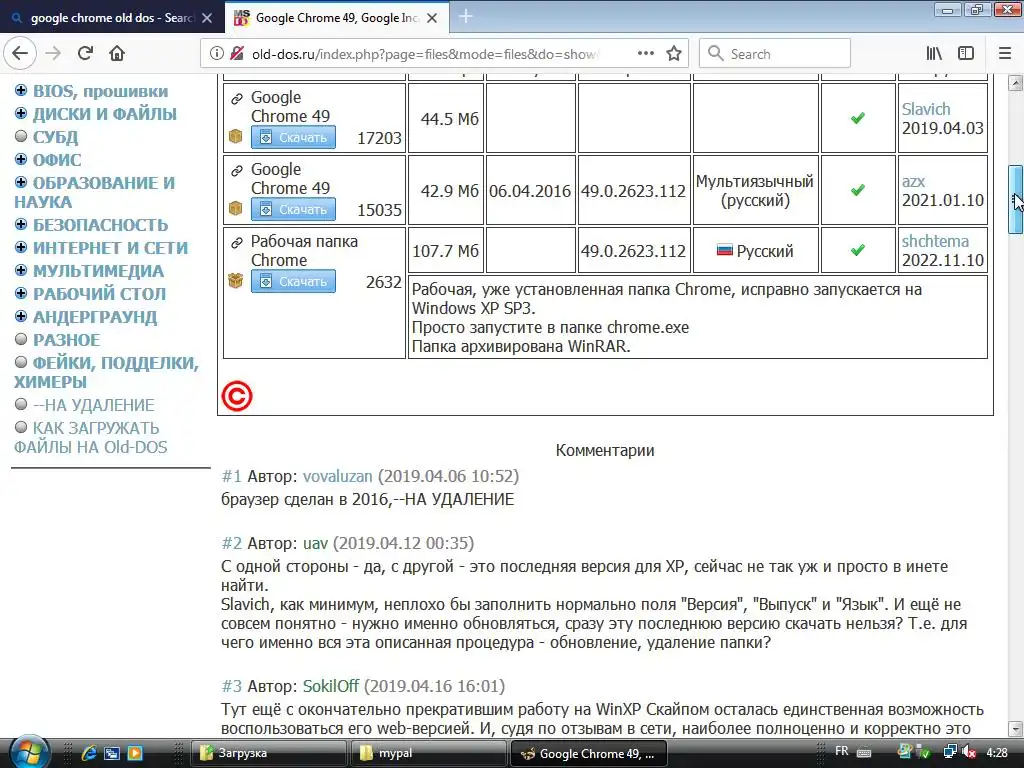Click the scrollbar down arrow

point(1015,728)
